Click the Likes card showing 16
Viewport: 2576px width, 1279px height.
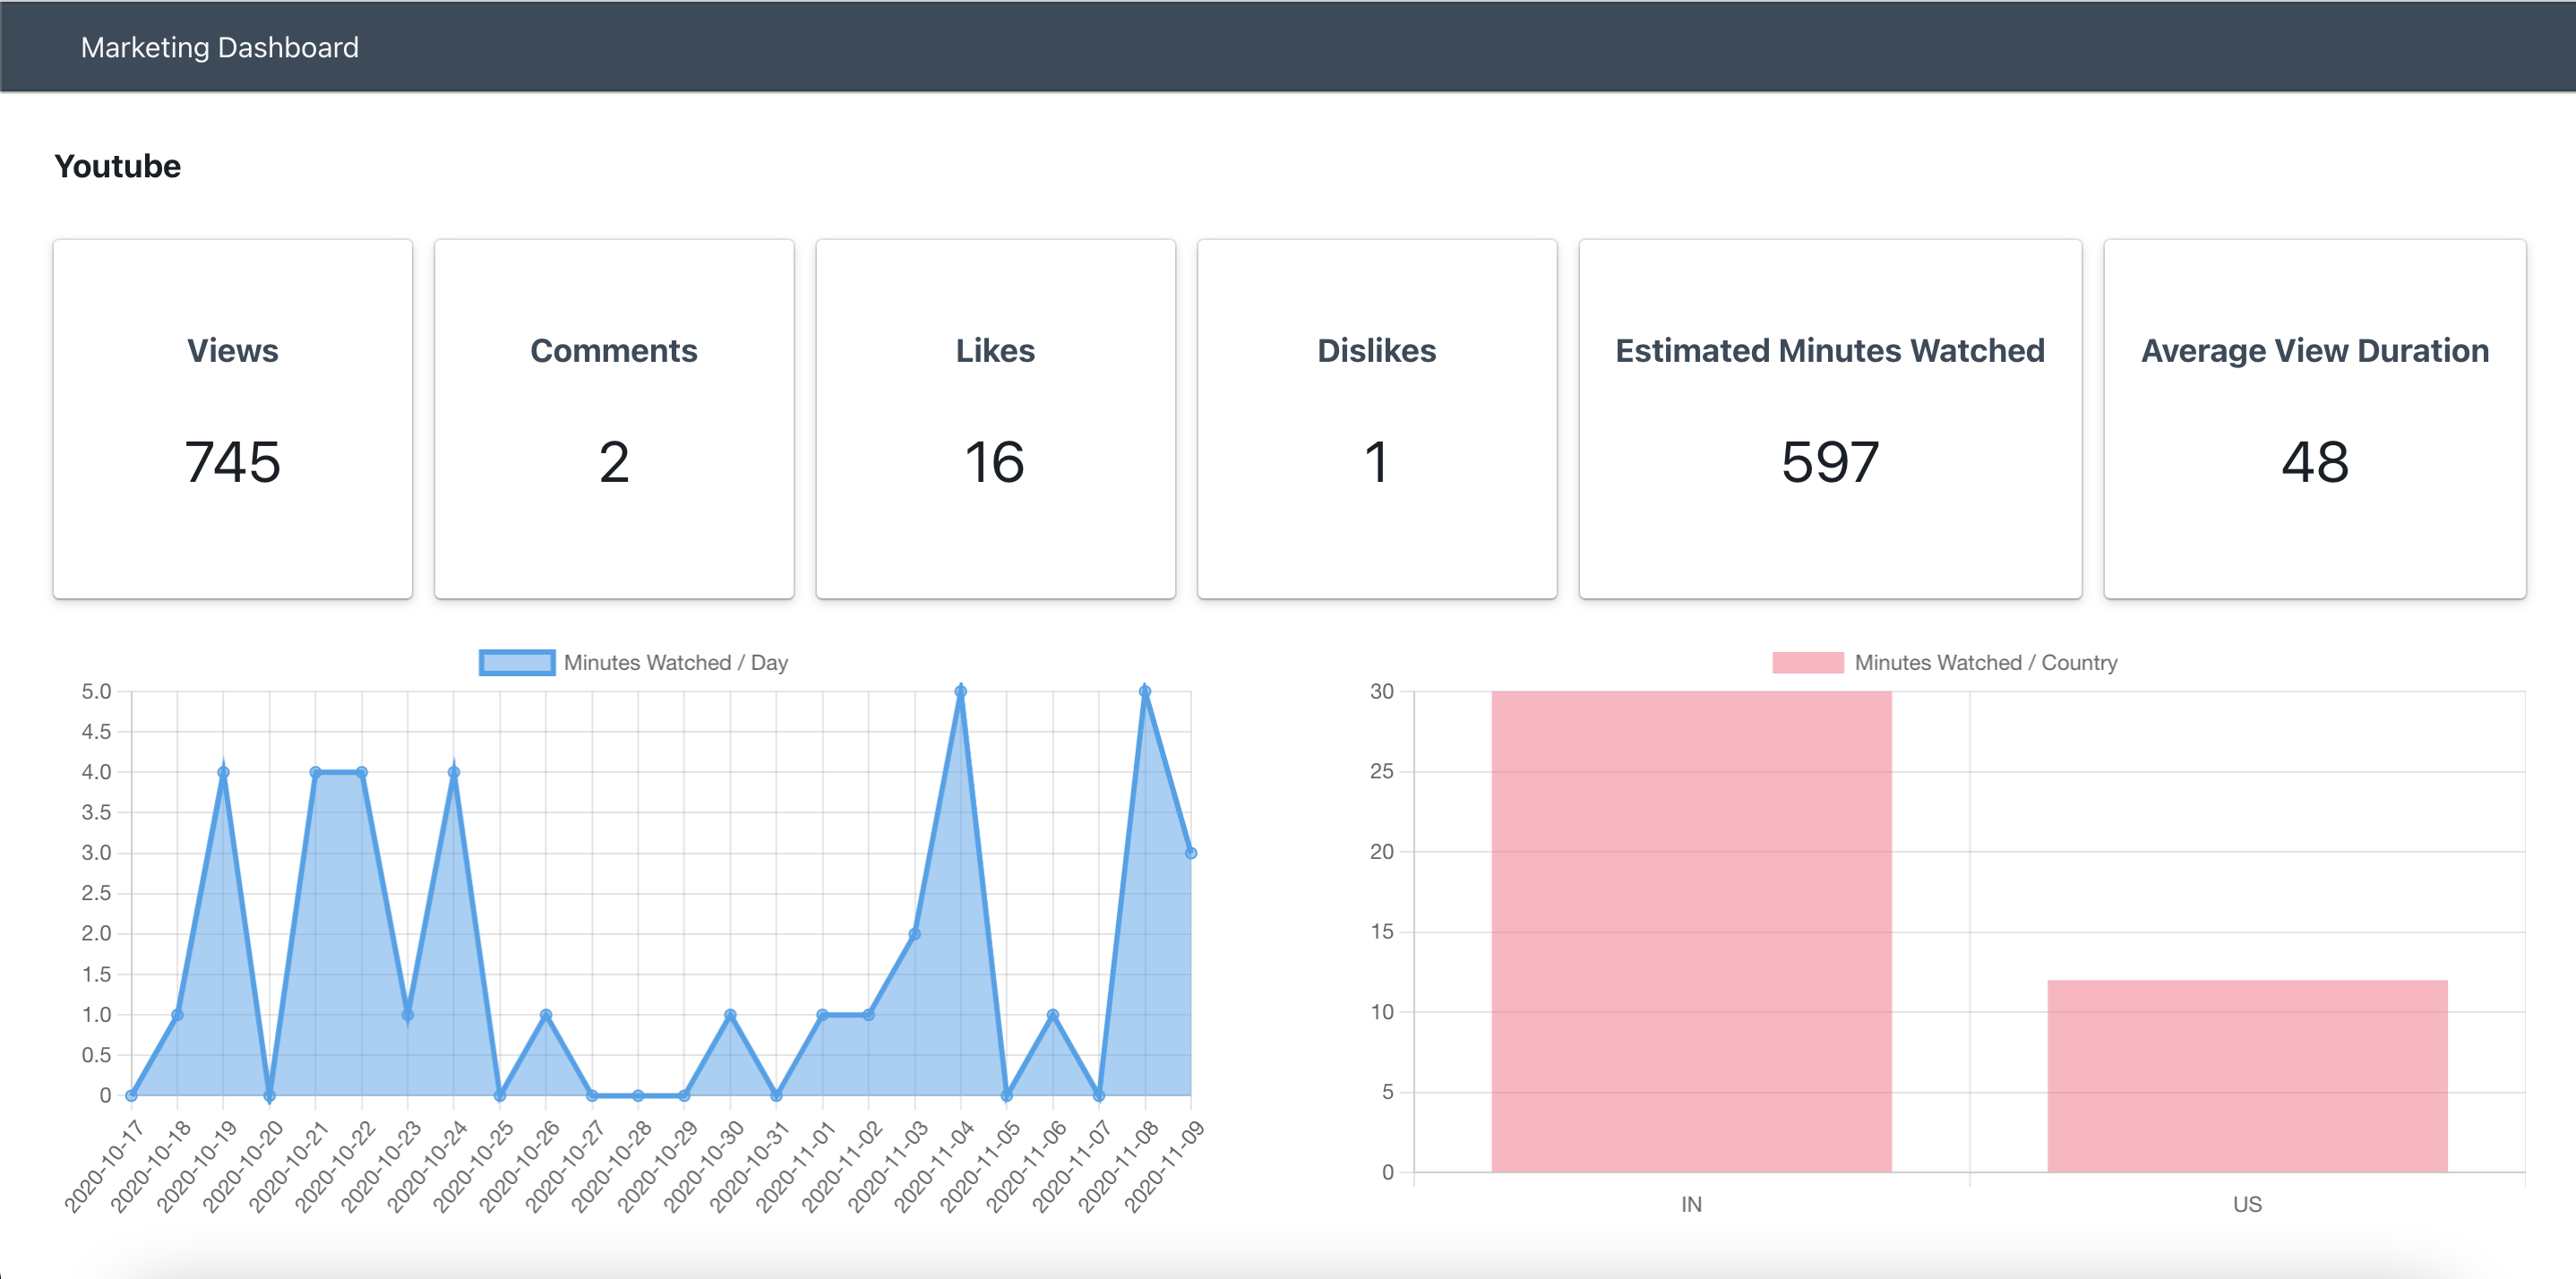click(995, 418)
